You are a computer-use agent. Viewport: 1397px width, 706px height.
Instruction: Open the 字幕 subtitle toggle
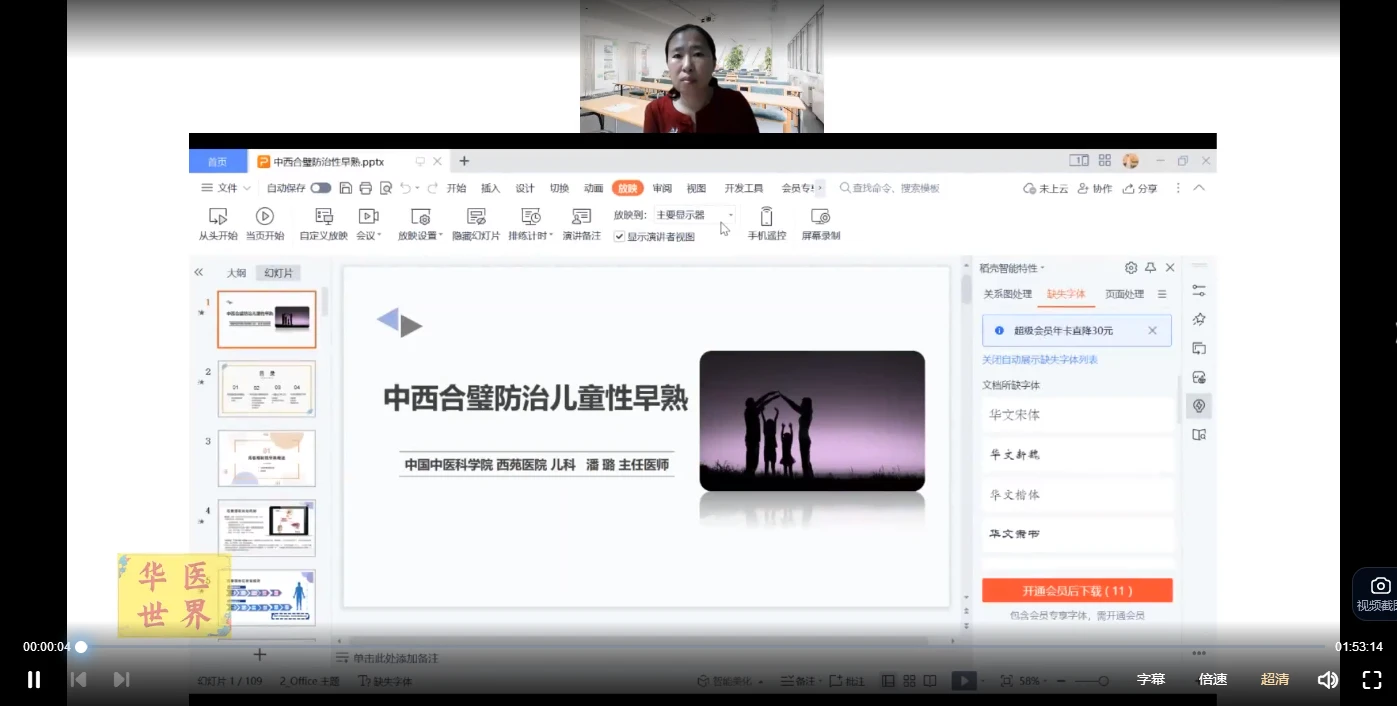coord(1151,680)
